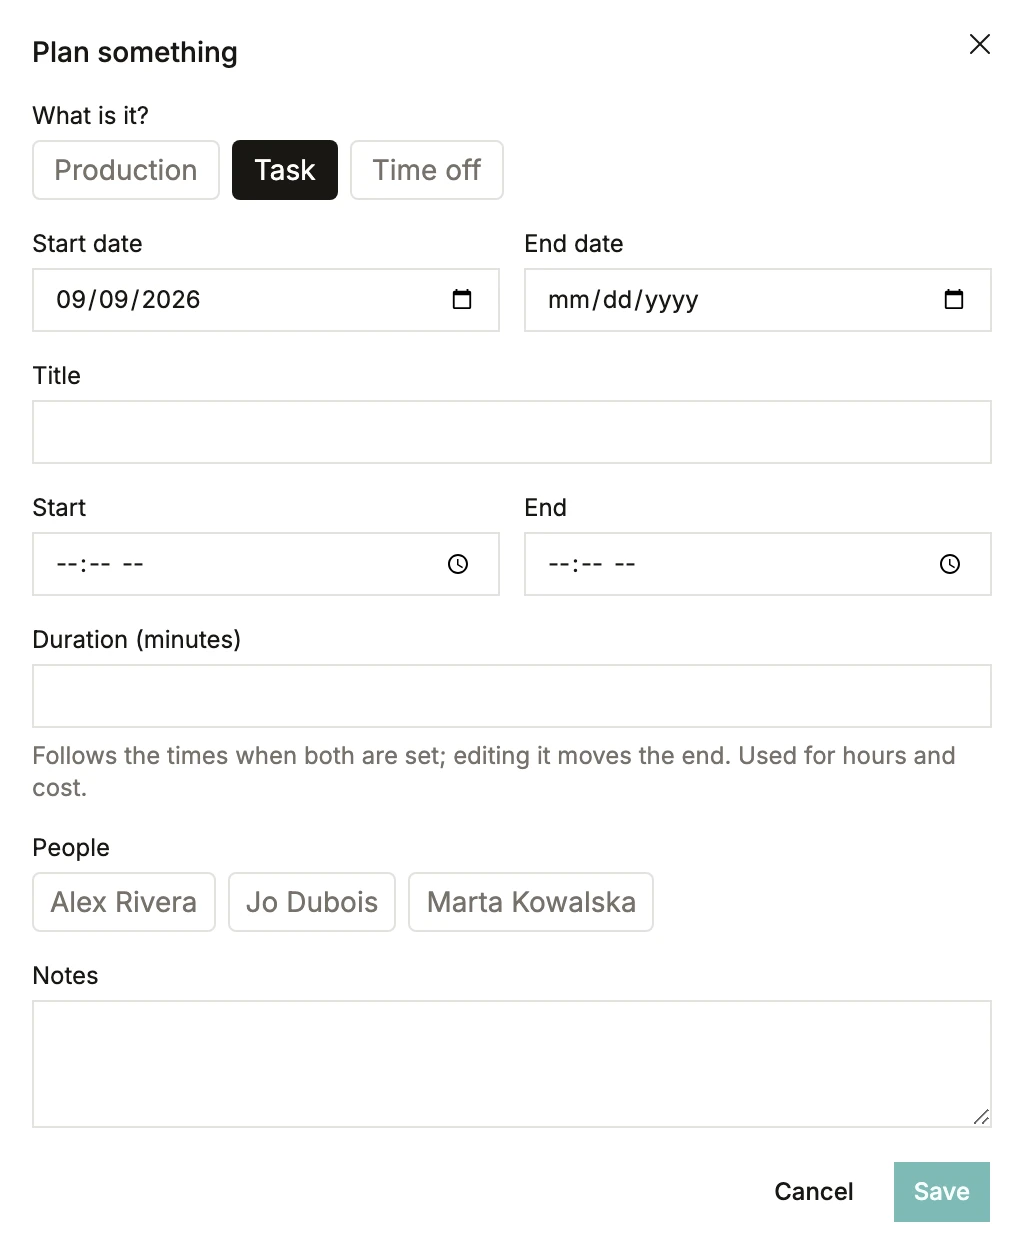Grab the Notes resize handle
The image size is (1024, 1256).
(982, 1117)
